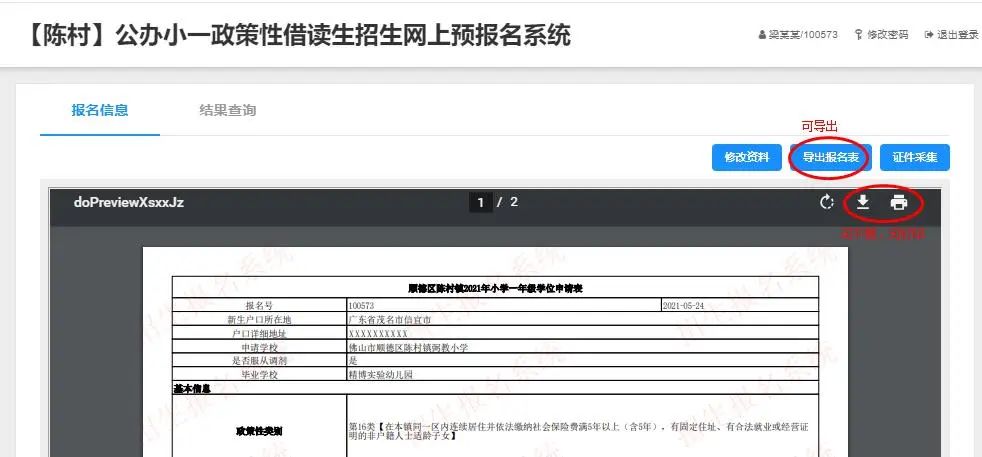Image resolution: width=982 pixels, height=457 pixels.
Task: Switch to 报名信息 tab
Action: coord(100,111)
